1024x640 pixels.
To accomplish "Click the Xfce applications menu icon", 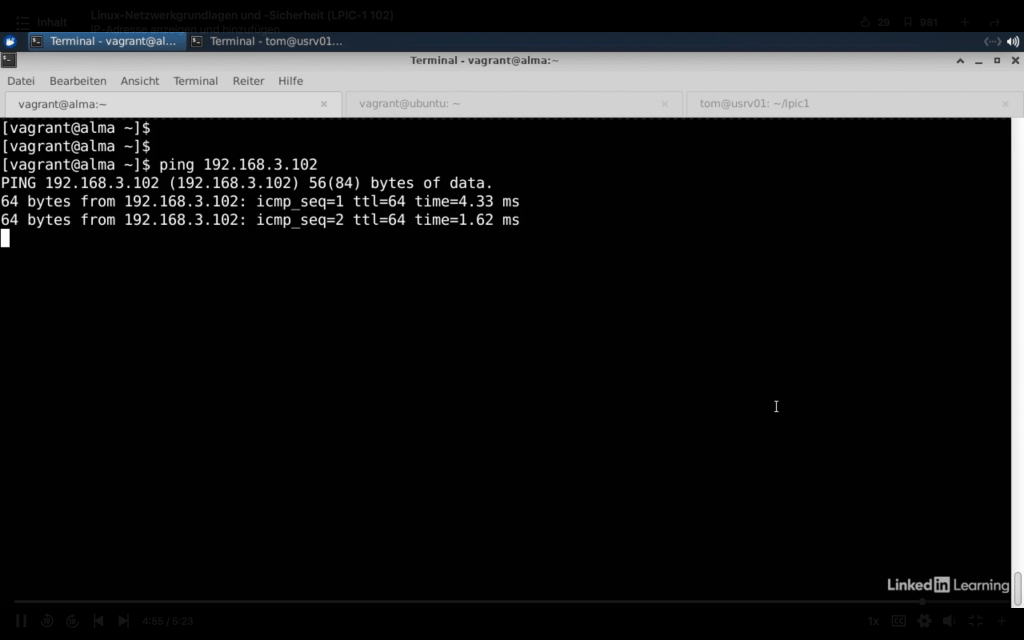I will click(x=10, y=41).
